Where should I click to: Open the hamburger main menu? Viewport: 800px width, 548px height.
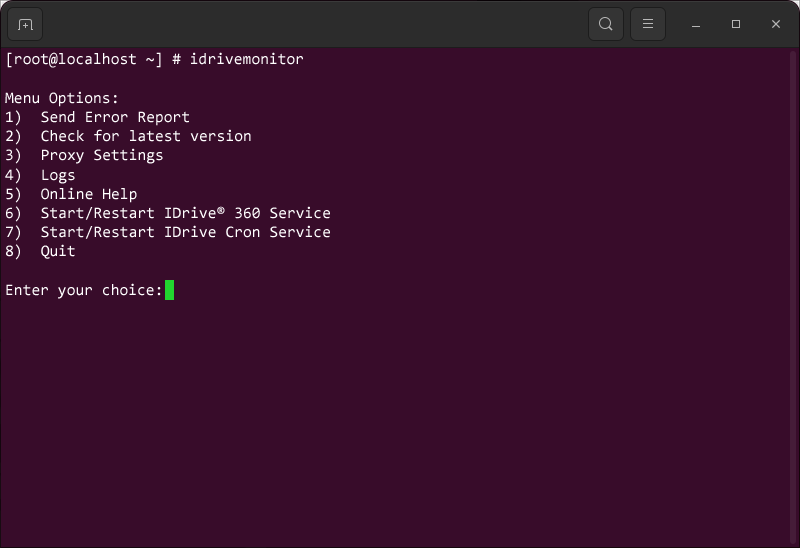[x=648, y=24]
